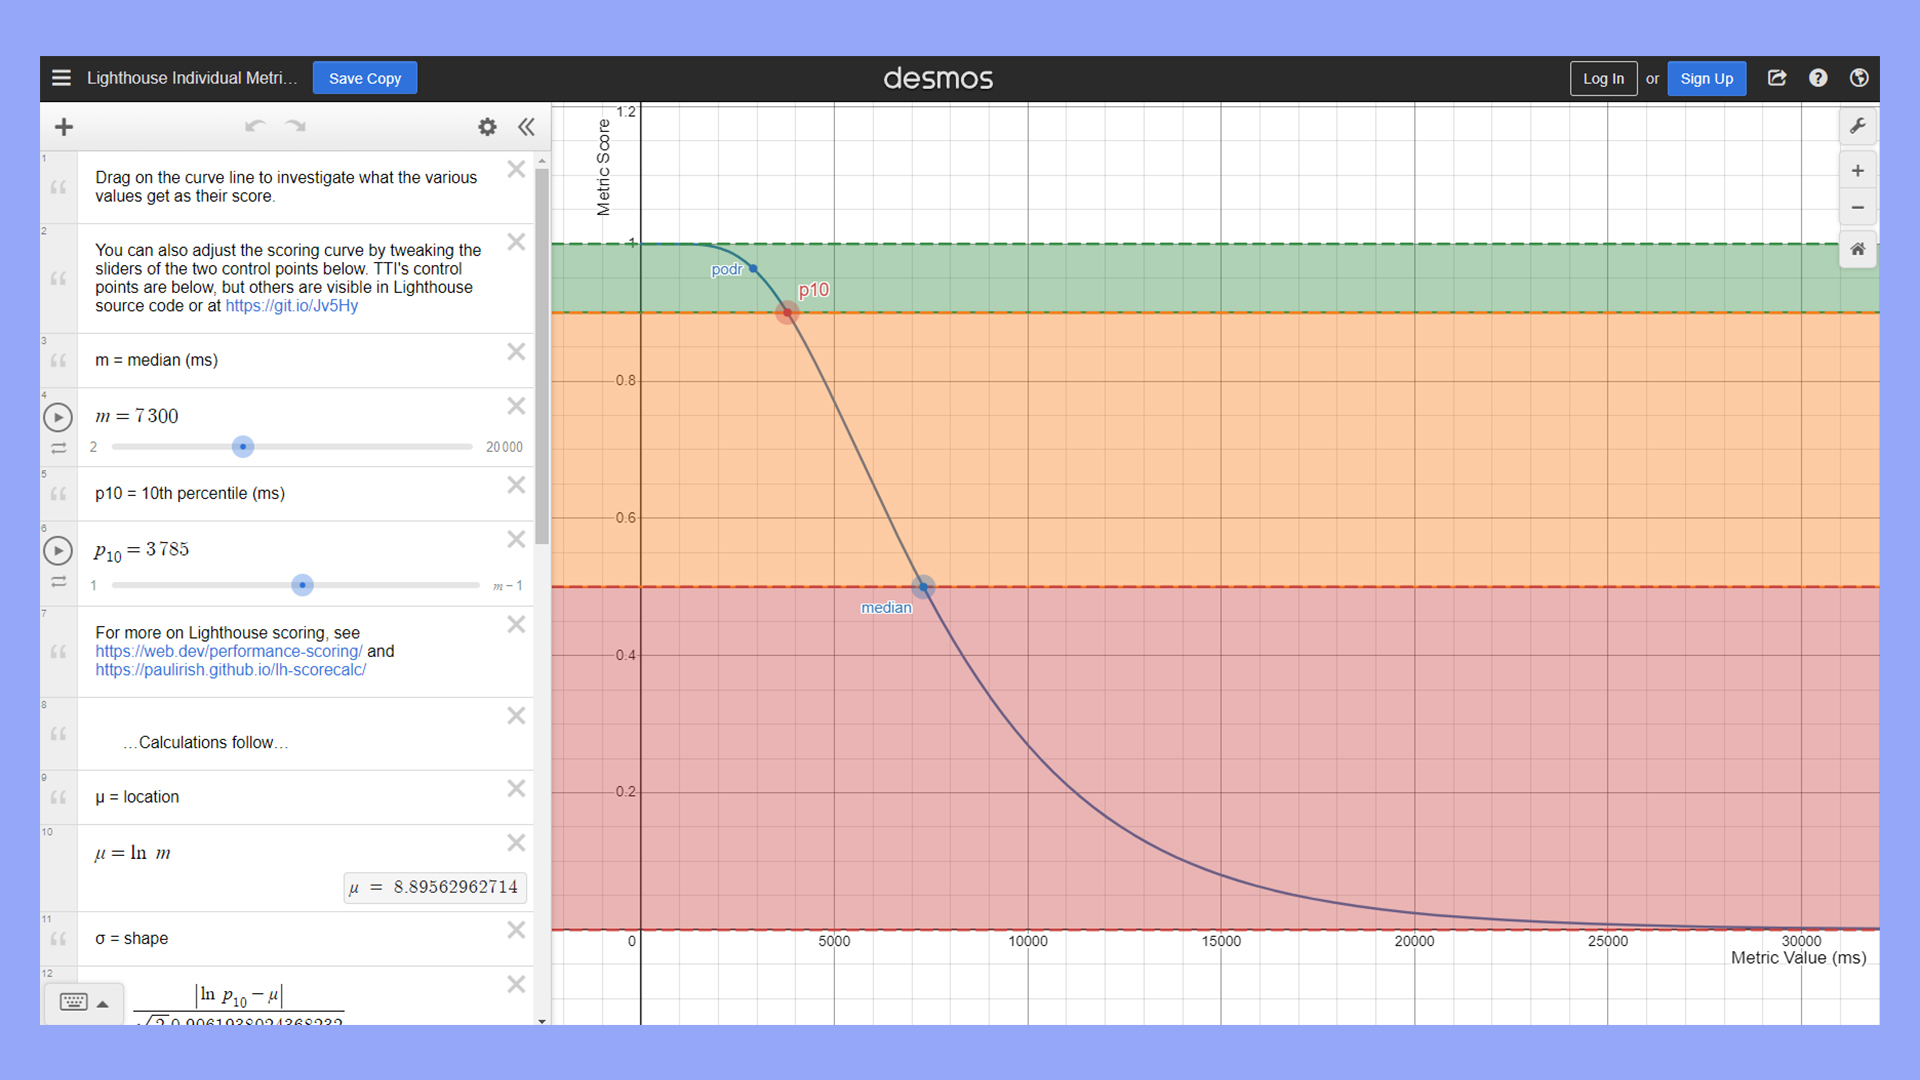Click the zoom in icon
Screen dimensions: 1920x1080
coord(1857,170)
